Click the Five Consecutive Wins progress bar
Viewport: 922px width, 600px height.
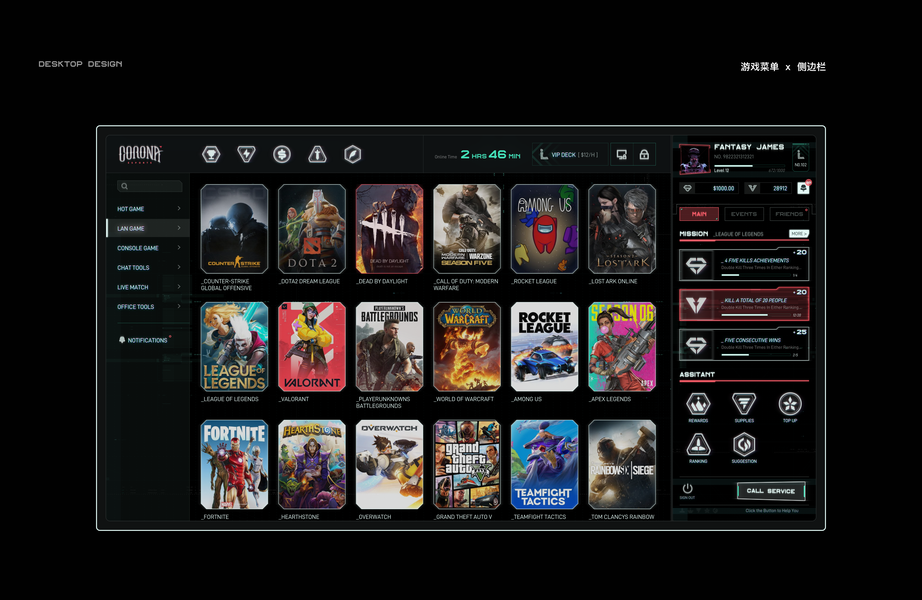click(x=756, y=355)
